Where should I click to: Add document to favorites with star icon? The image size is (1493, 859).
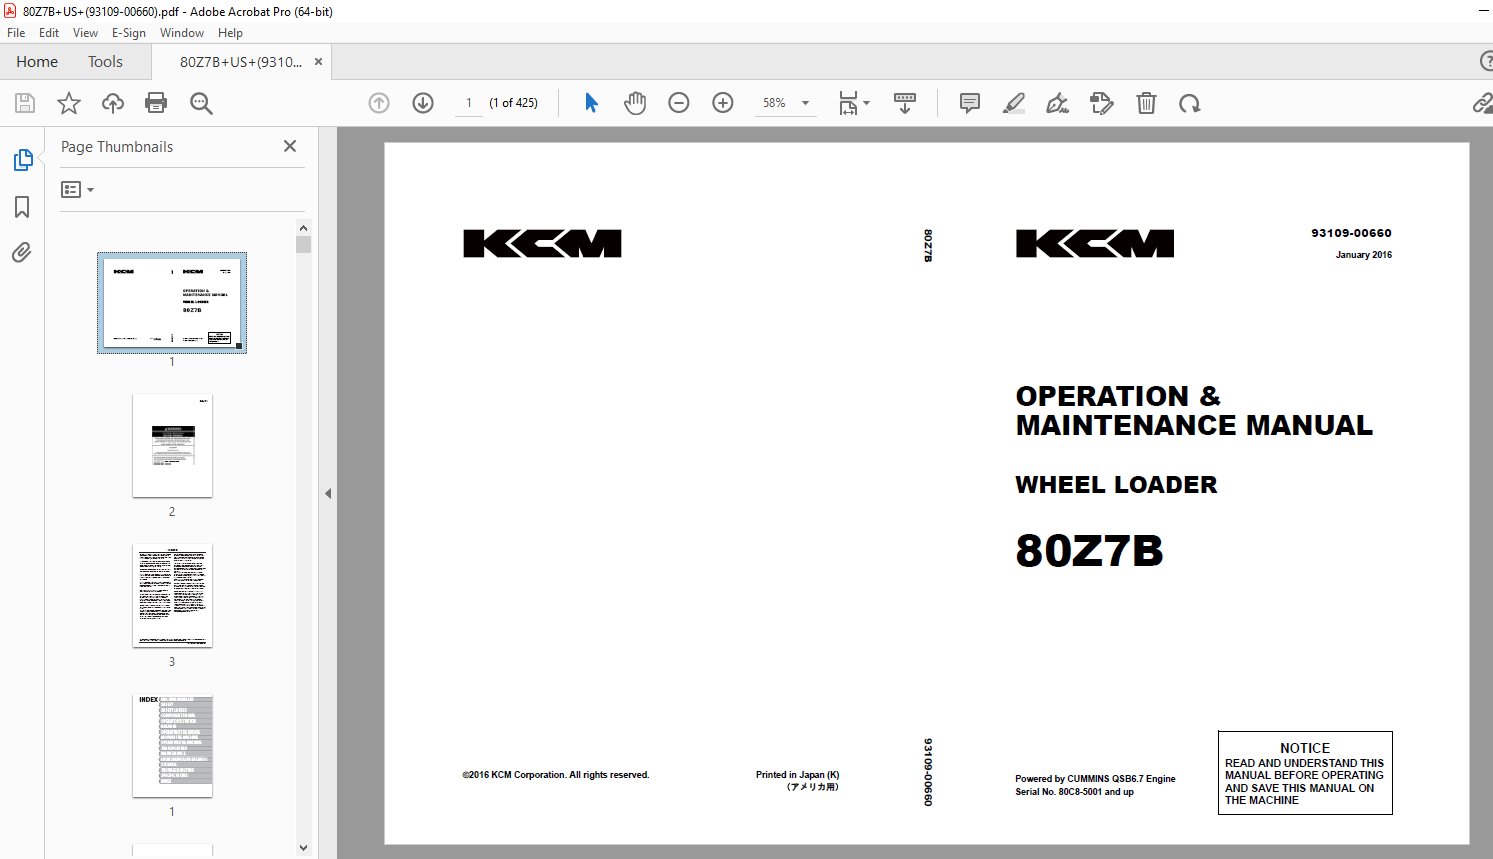pos(69,103)
